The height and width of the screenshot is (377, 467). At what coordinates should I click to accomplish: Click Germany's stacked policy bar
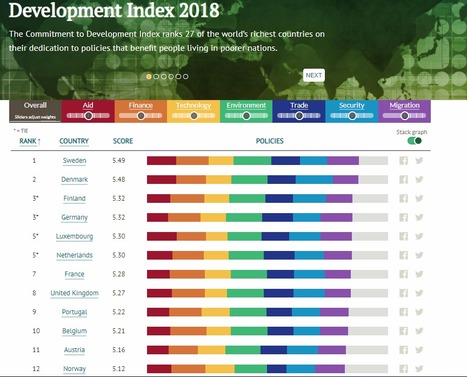pos(267,217)
